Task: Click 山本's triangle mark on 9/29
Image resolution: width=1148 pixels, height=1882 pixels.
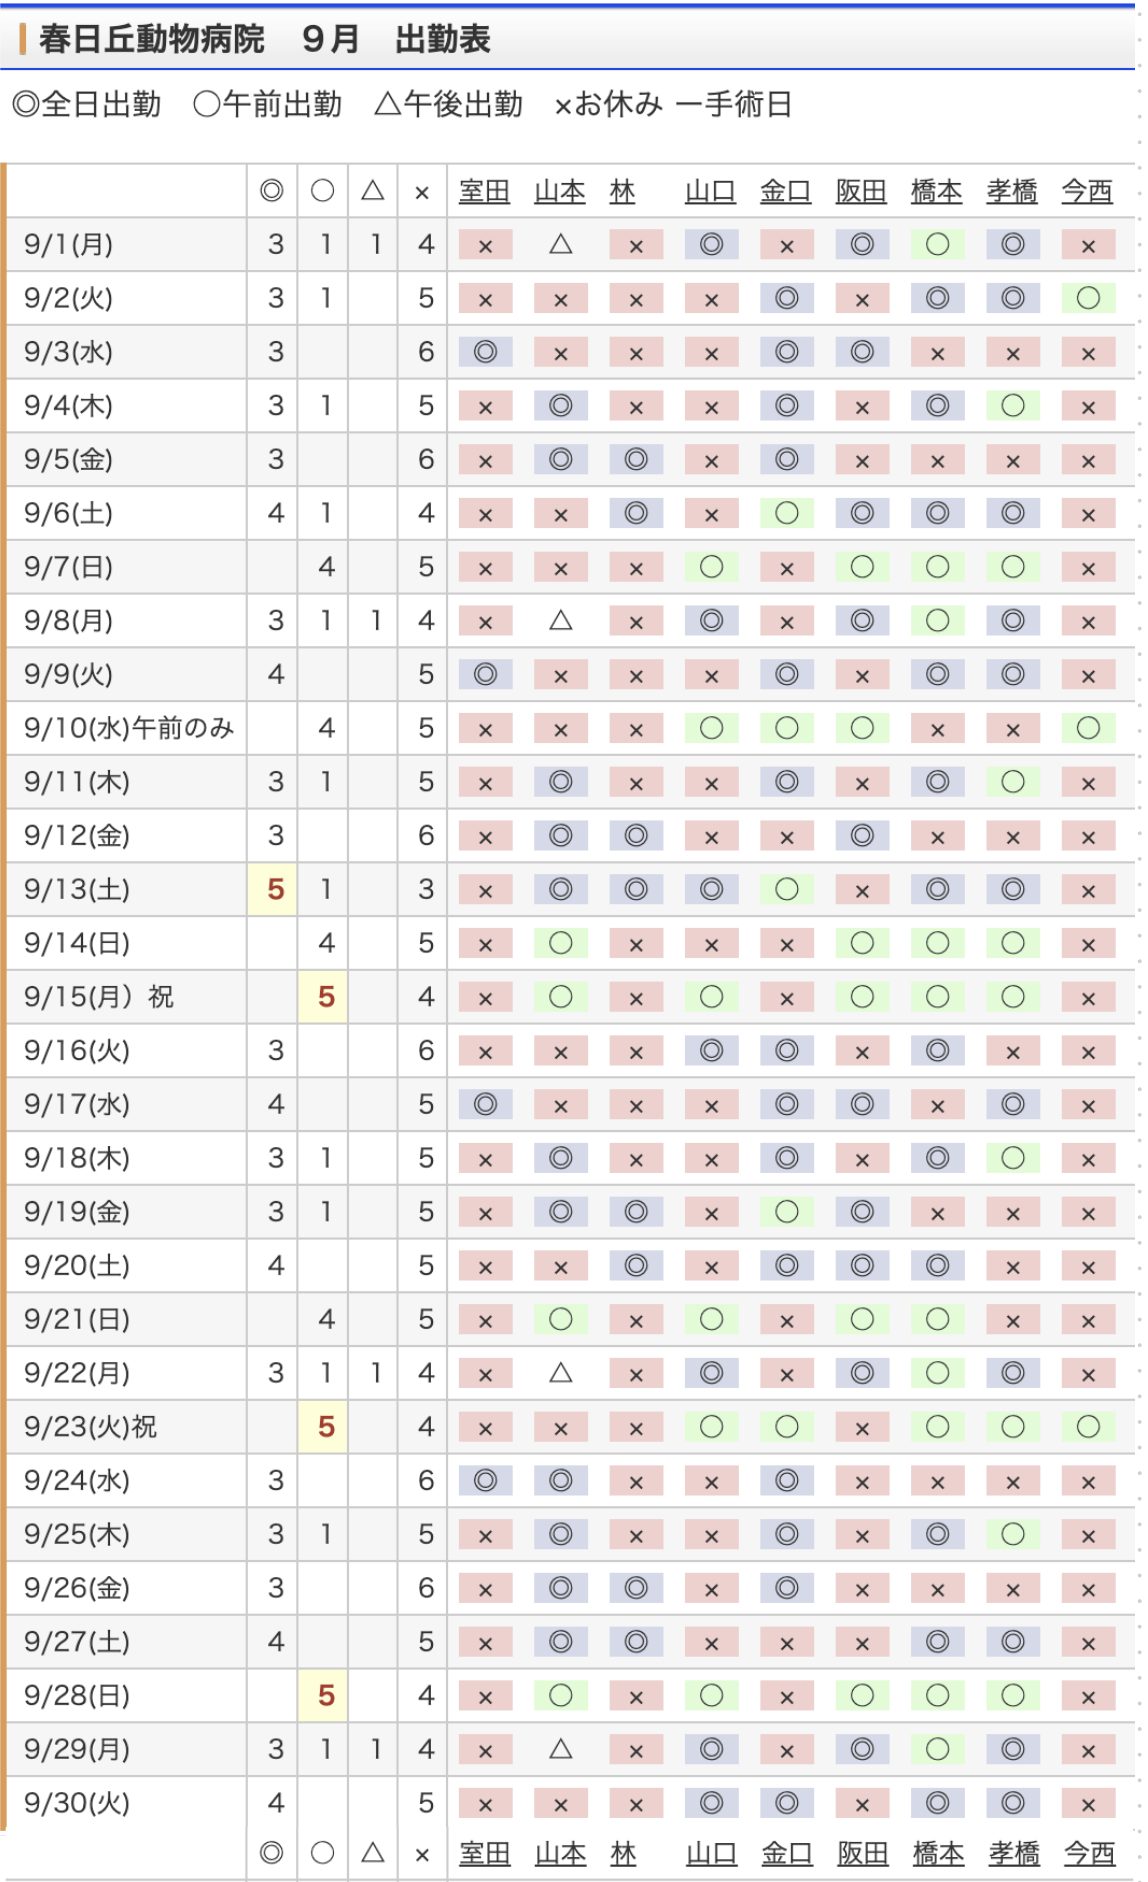Action: click(561, 1749)
